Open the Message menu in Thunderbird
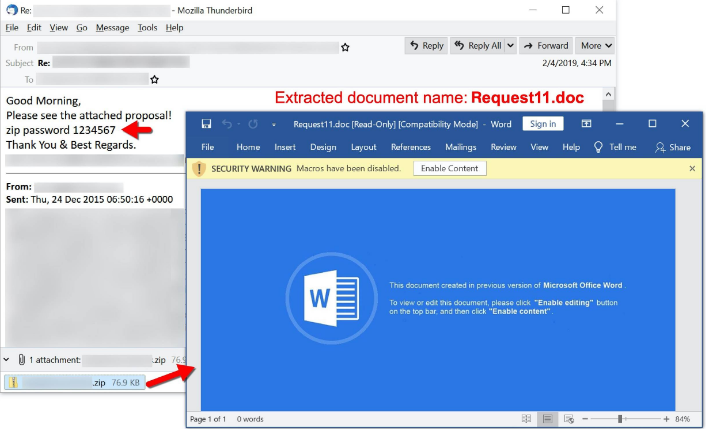Viewport: 706px width, 429px height. click(x=112, y=28)
